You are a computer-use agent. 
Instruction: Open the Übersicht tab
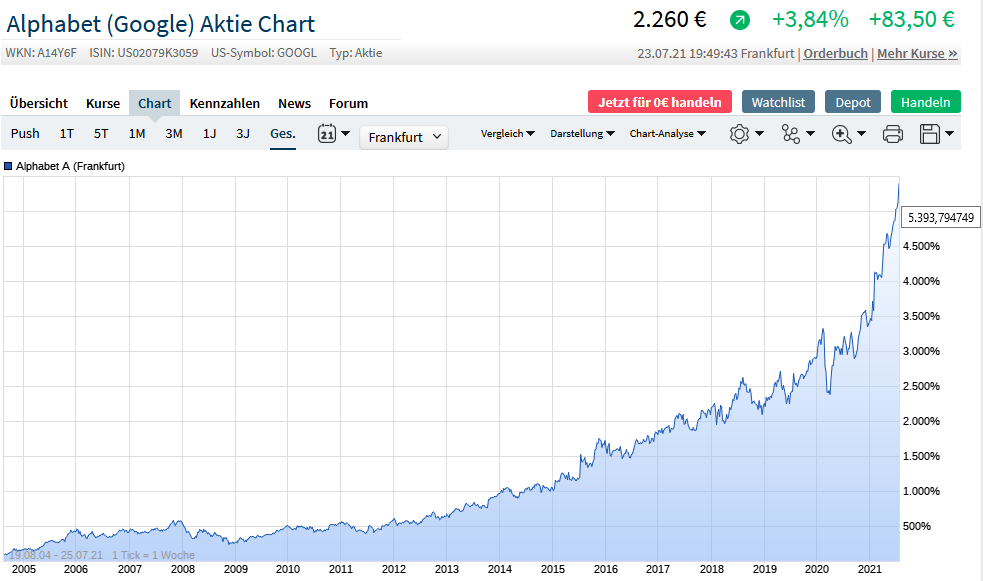[x=39, y=103]
